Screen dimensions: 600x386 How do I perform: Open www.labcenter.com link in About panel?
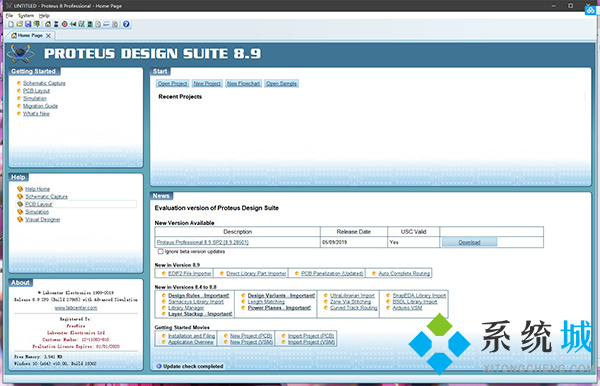(76, 308)
